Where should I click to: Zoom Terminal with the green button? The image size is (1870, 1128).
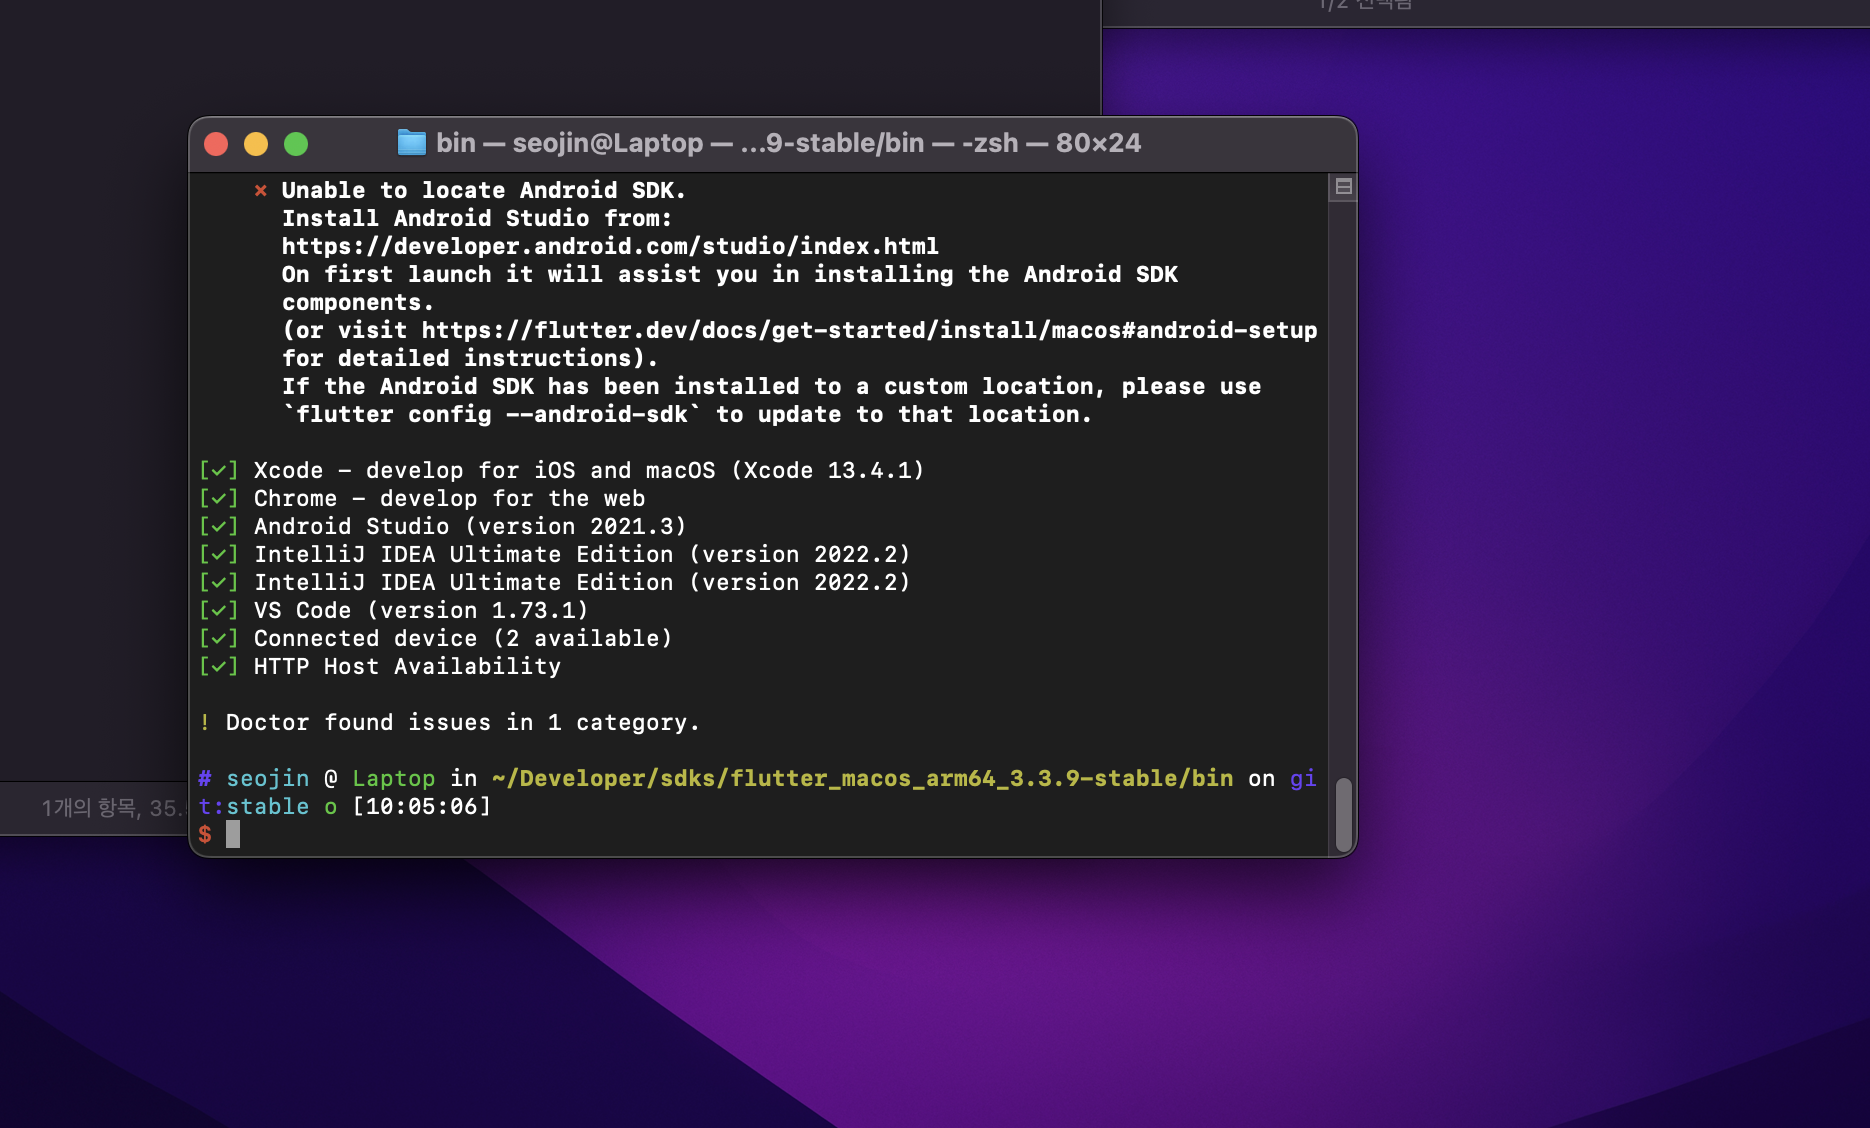296,144
